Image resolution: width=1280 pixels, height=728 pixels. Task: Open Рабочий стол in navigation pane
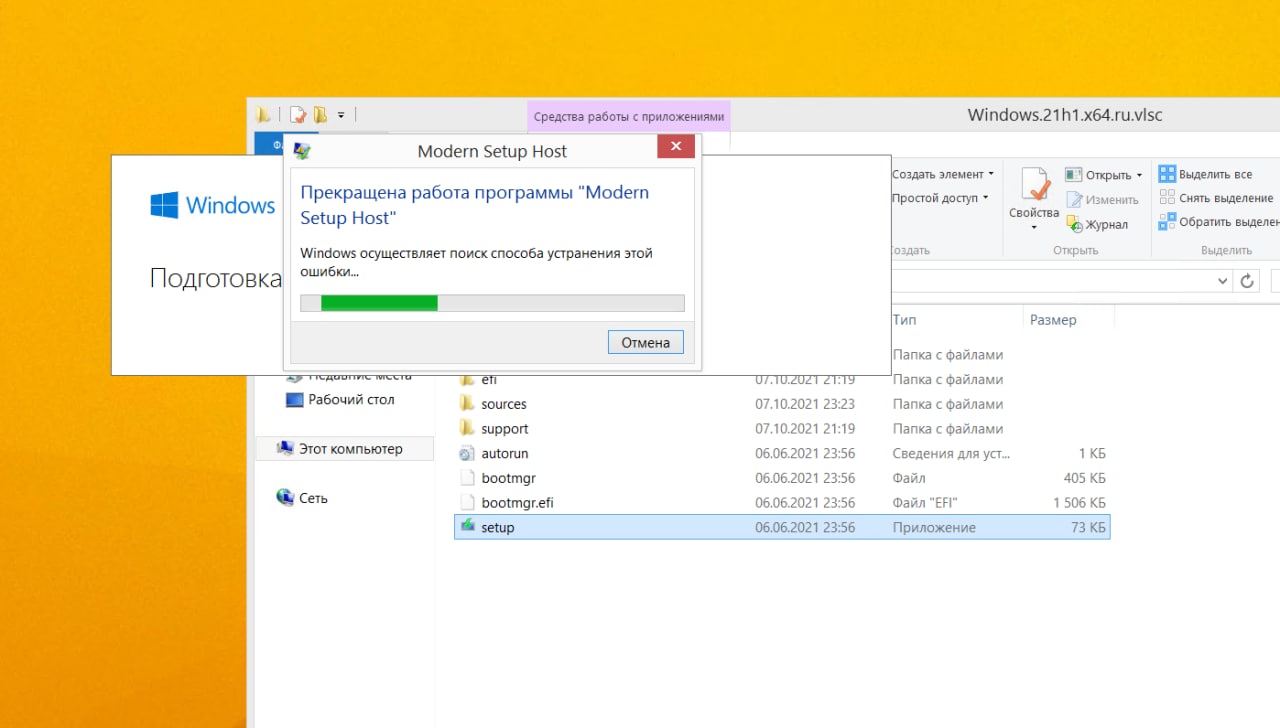[351, 399]
